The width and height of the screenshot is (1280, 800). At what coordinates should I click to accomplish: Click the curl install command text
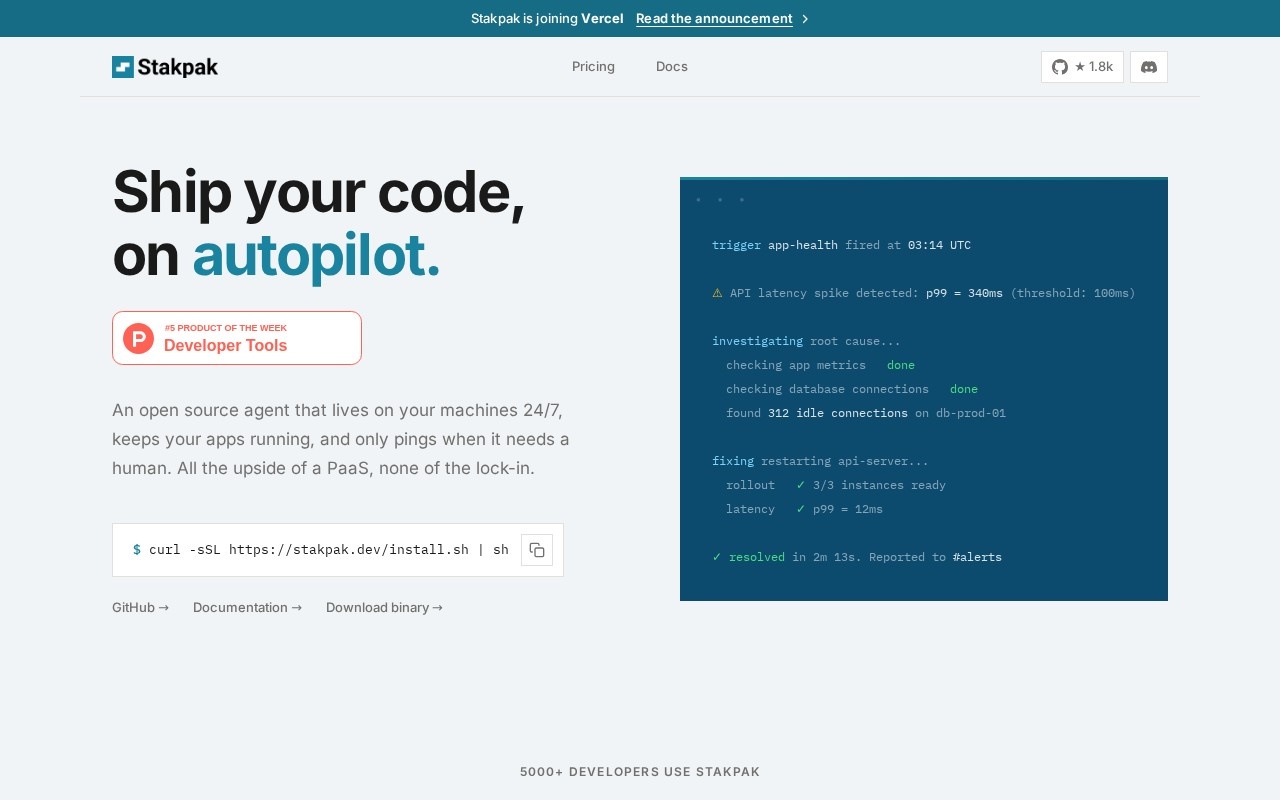click(x=329, y=549)
